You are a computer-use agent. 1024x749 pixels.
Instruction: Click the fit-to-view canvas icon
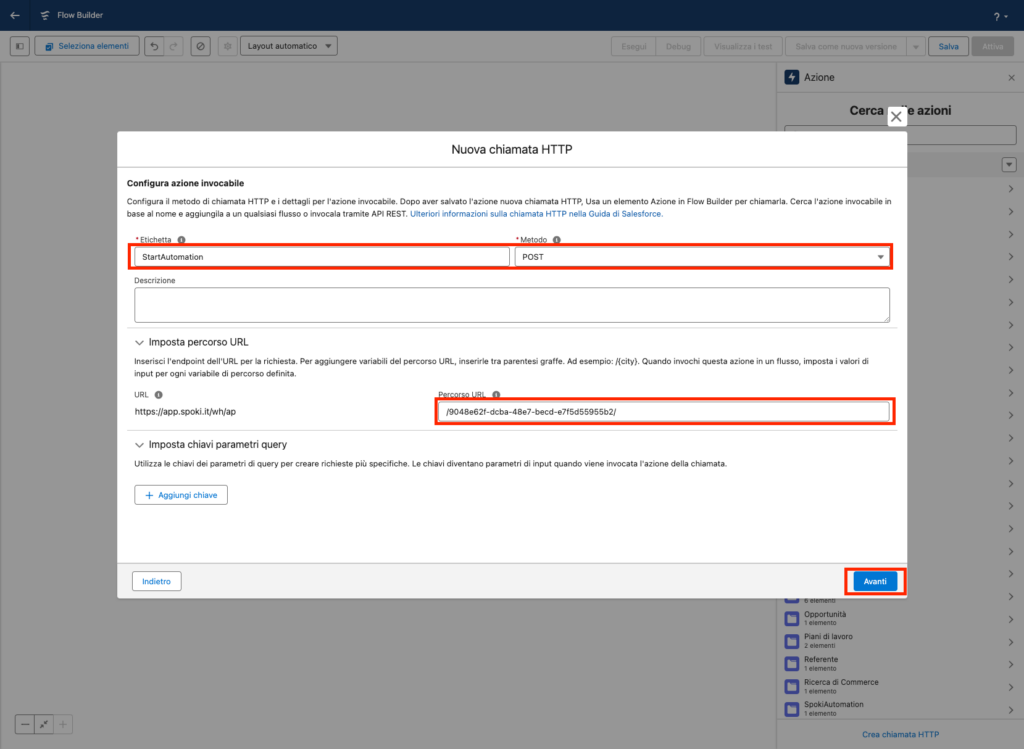(x=44, y=723)
